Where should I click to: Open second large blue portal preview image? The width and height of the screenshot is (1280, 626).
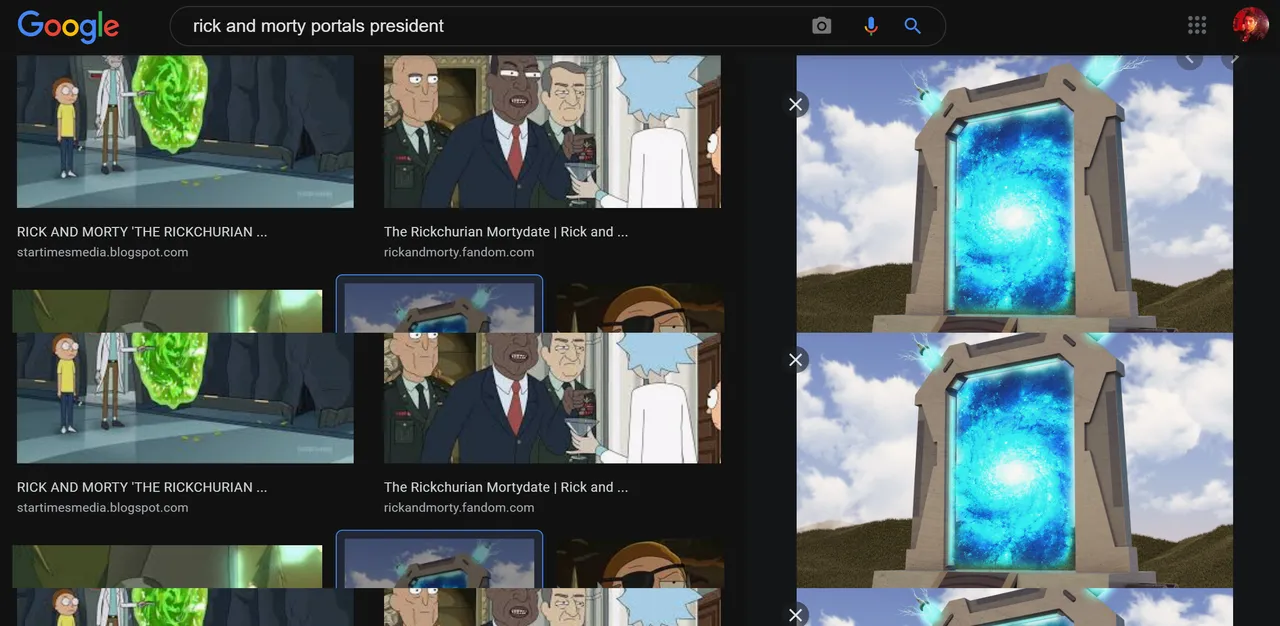click(x=1015, y=460)
